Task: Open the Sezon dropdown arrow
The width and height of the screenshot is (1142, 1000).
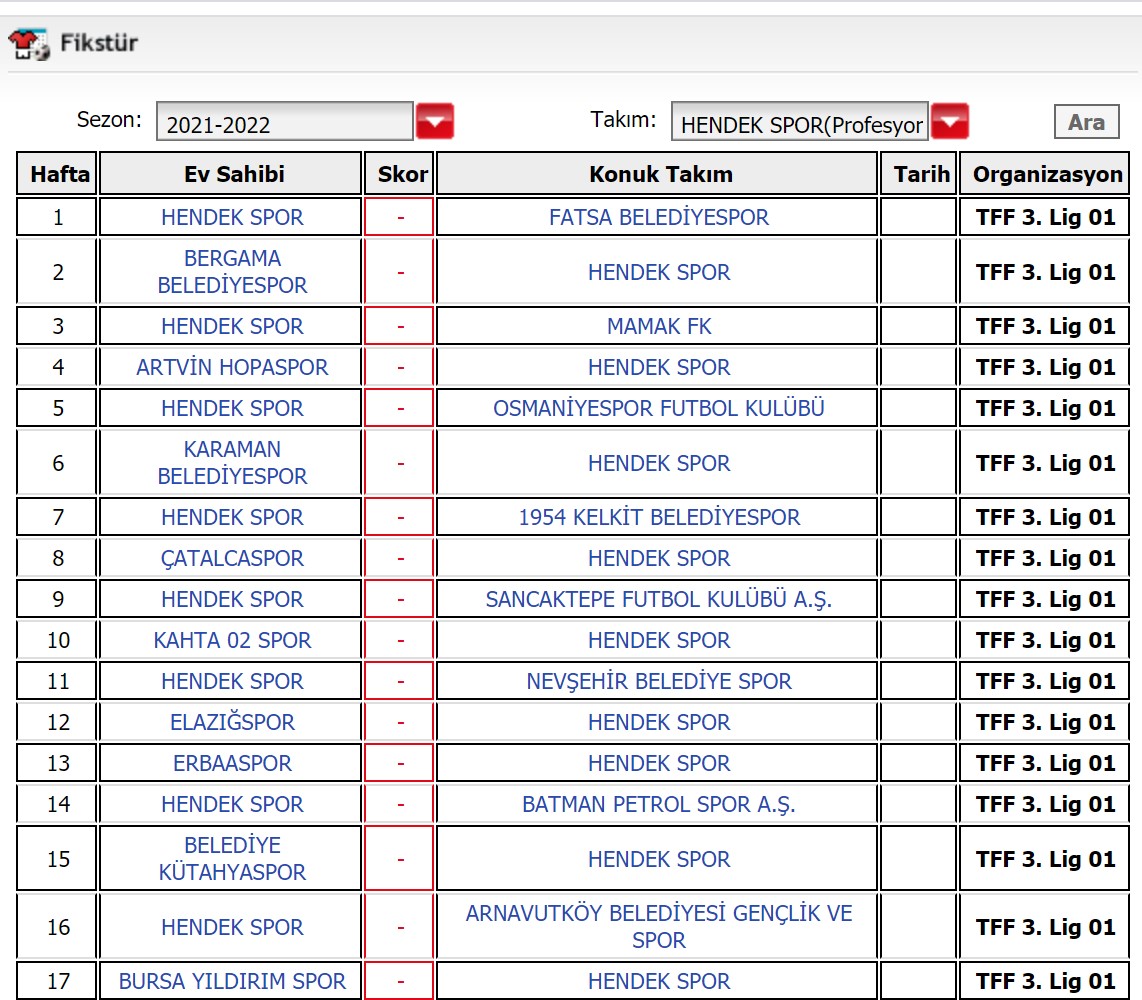Action: click(435, 122)
